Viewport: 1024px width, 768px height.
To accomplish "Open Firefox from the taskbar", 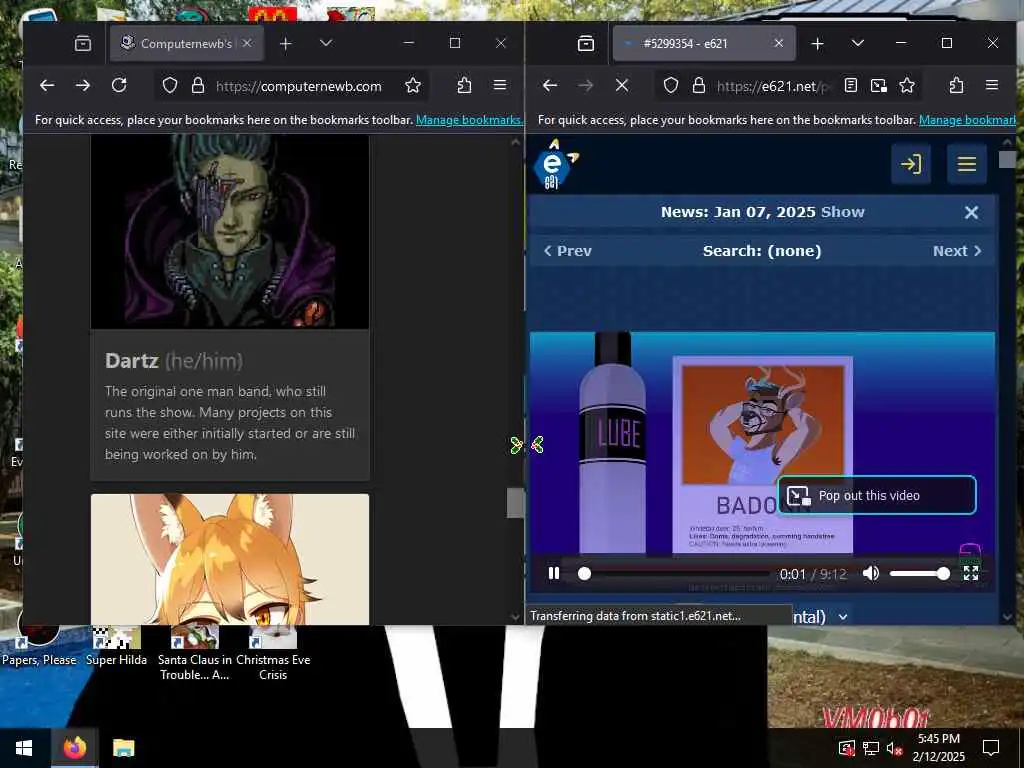I will (x=74, y=748).
